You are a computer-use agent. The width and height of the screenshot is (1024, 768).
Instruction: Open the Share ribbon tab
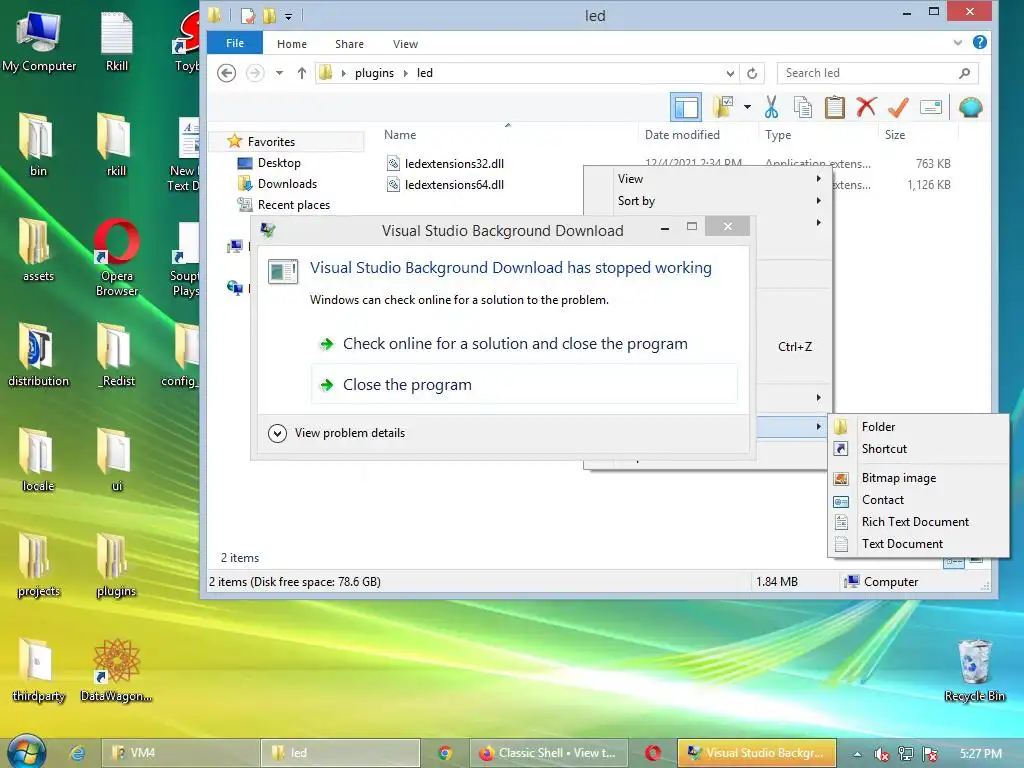(x=349, y=44)
